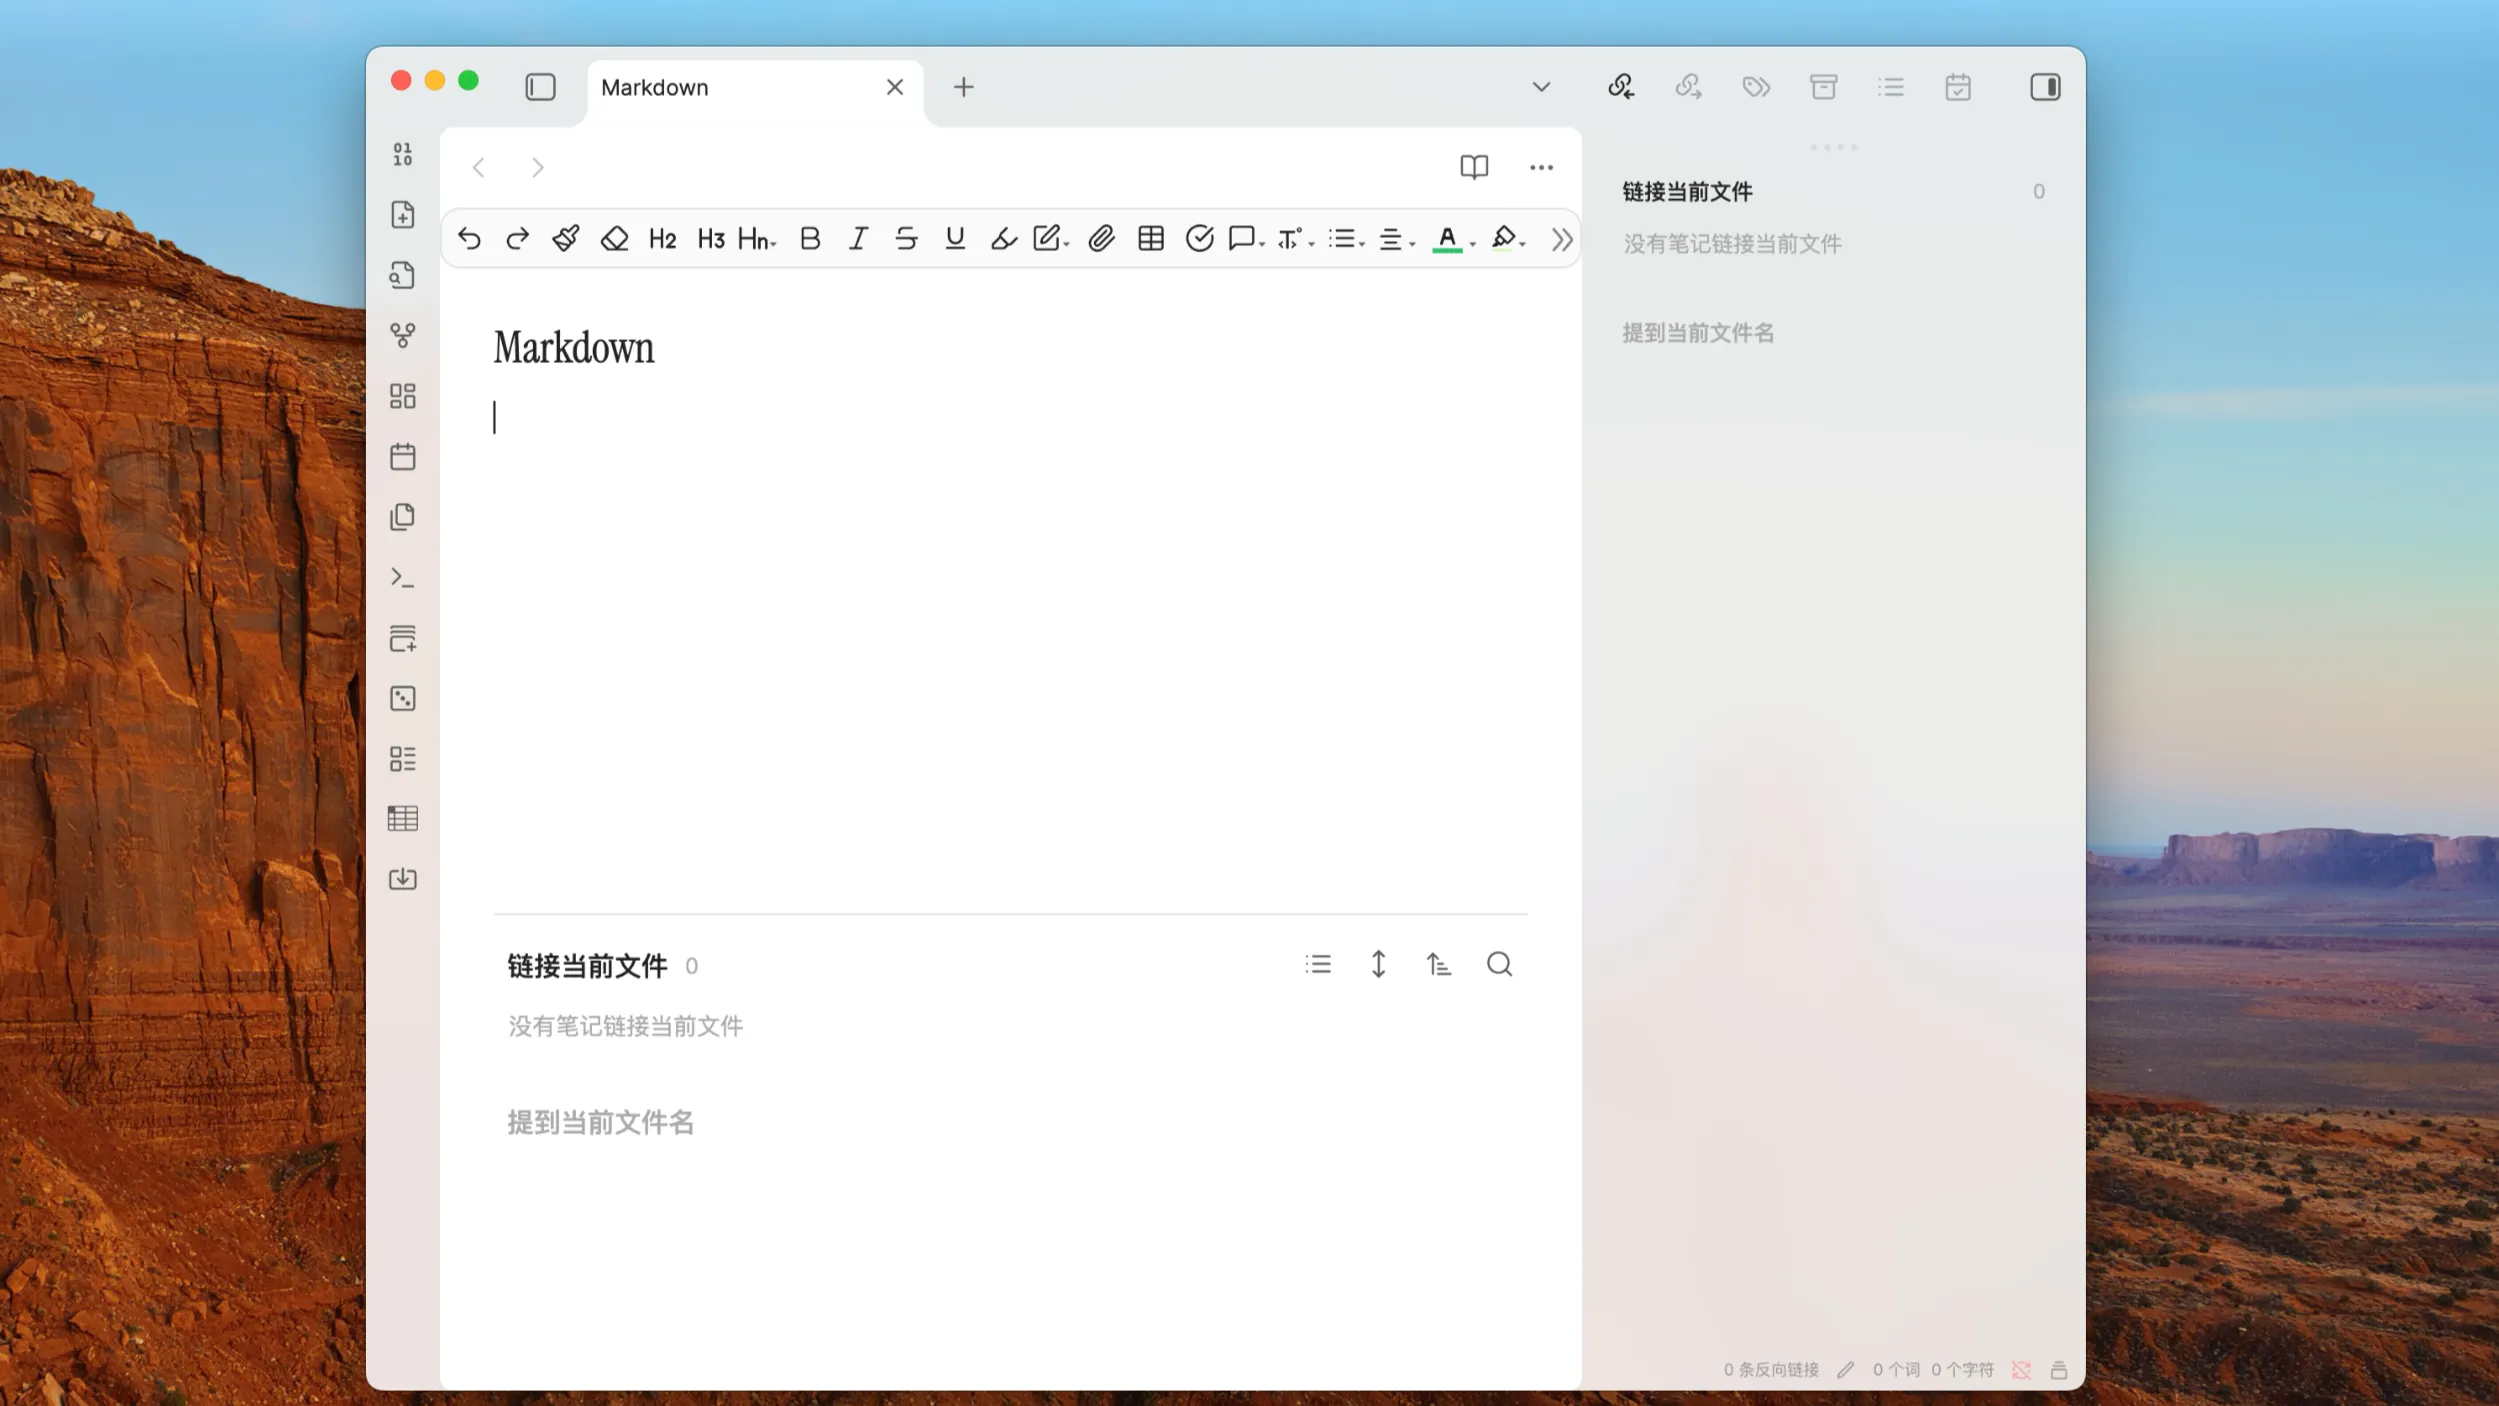Open the calendar daily note icon
Screen dimensions: 2499x1406
tap(402, 457)
